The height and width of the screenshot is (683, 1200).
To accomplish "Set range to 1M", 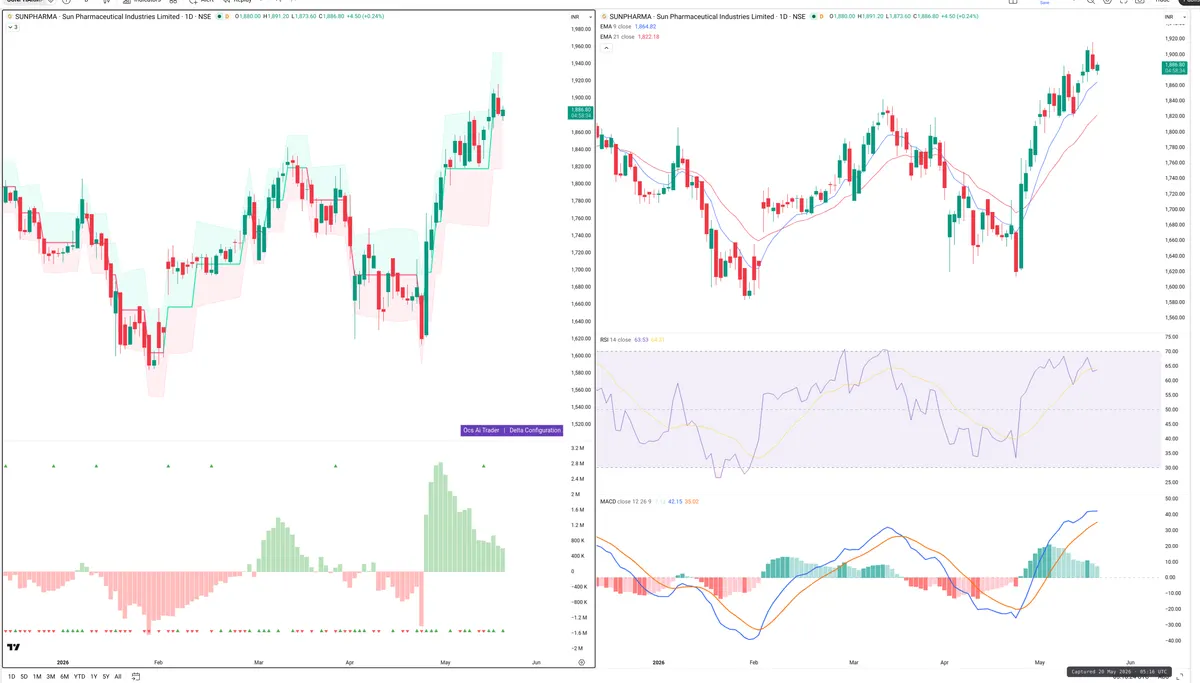I will point(37,677).
